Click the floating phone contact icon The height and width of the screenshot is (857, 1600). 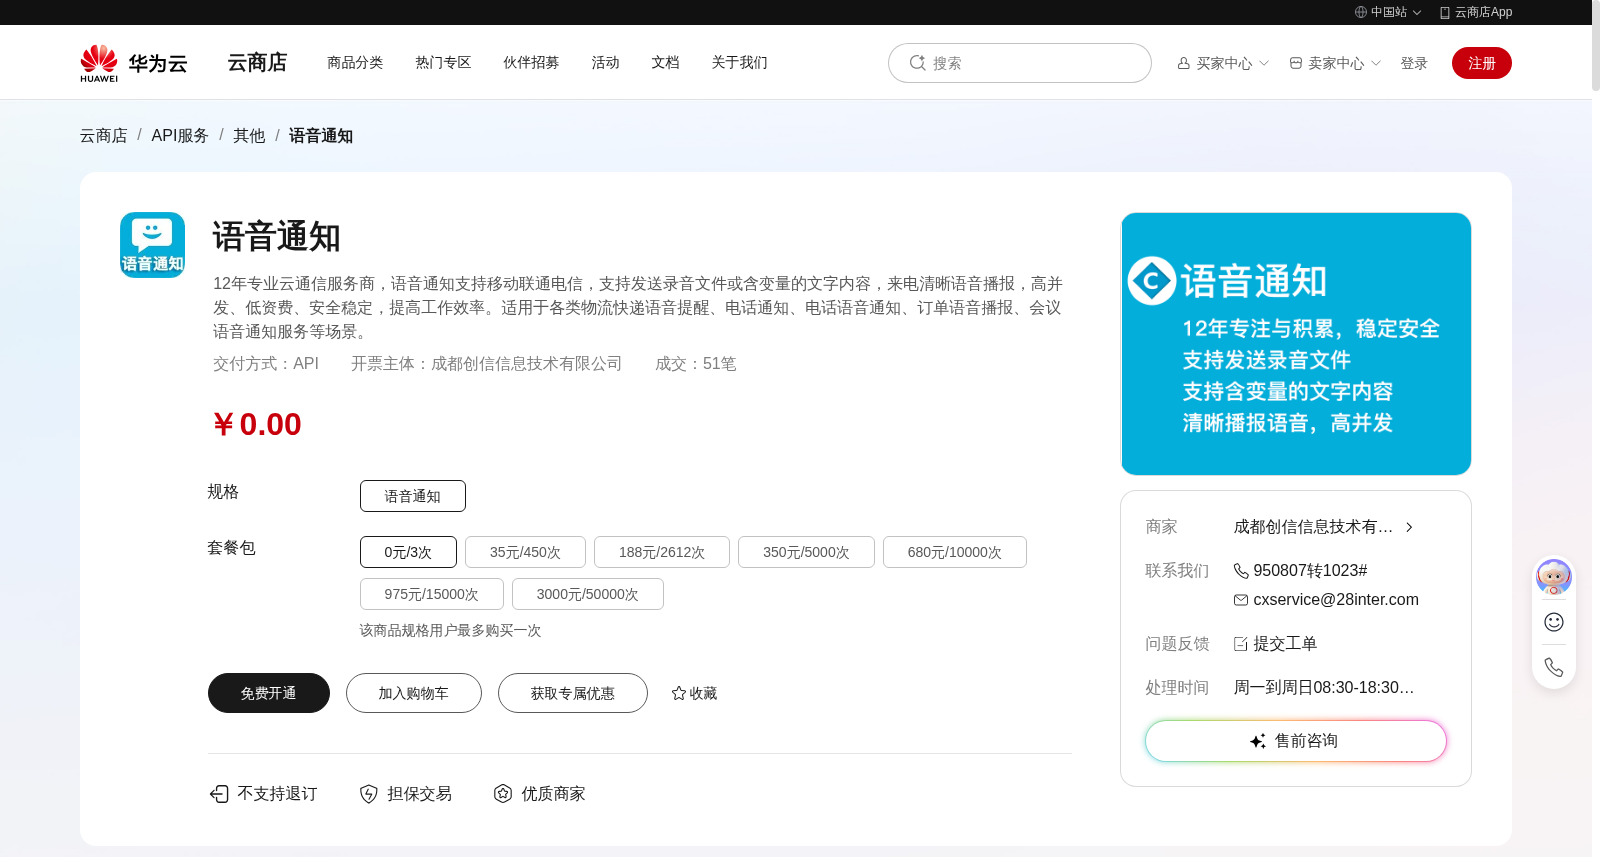click(1554, 667)
